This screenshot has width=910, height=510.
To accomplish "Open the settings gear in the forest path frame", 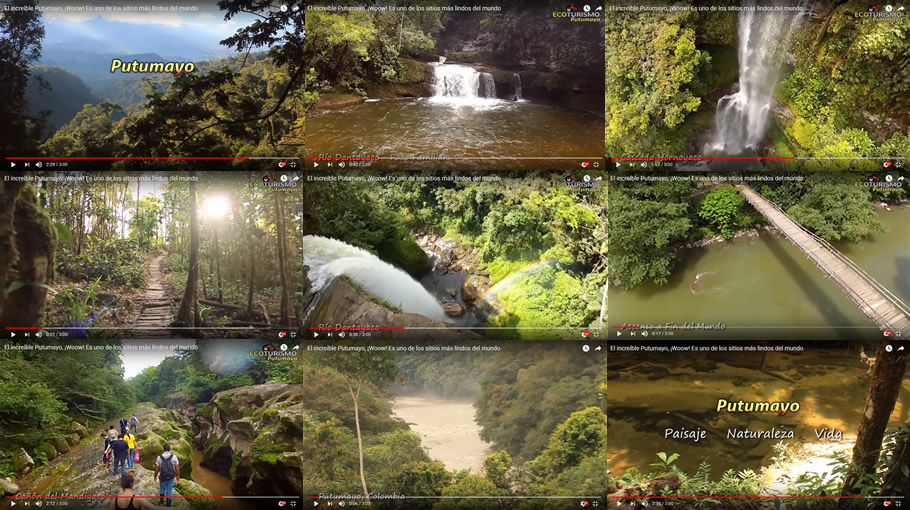I will 282,334.
